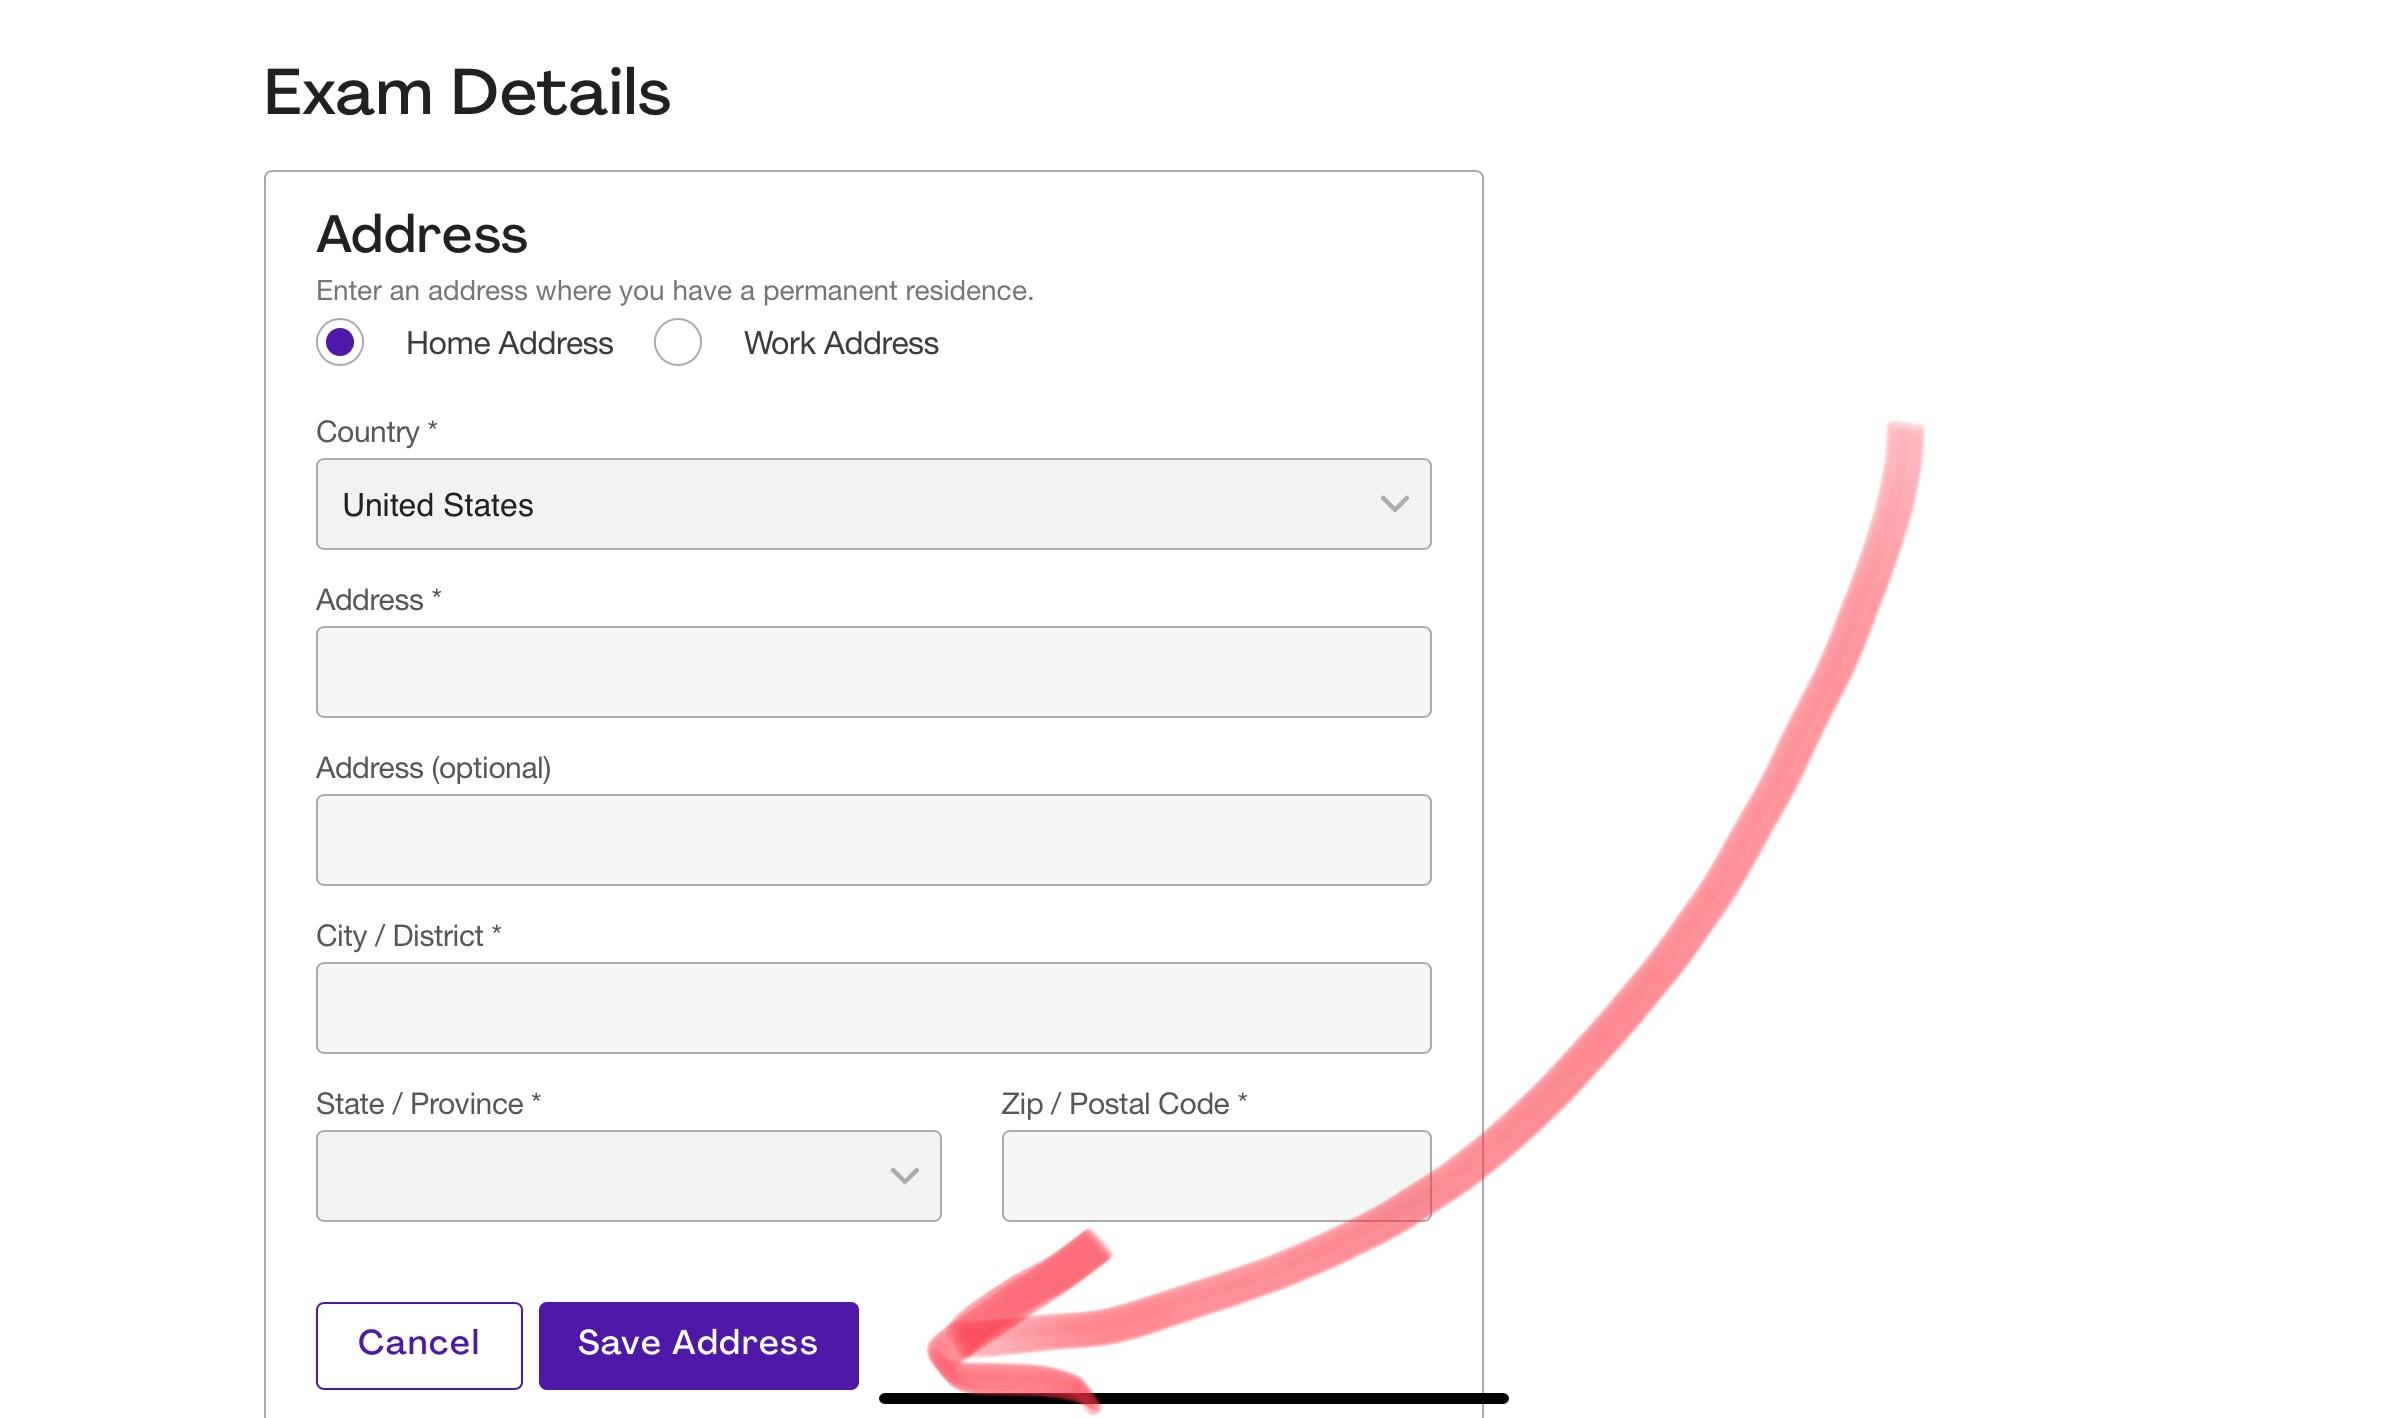Click the "State / Province *" label
This screenshot has width=2388, height=1418.
[428, 1104]
